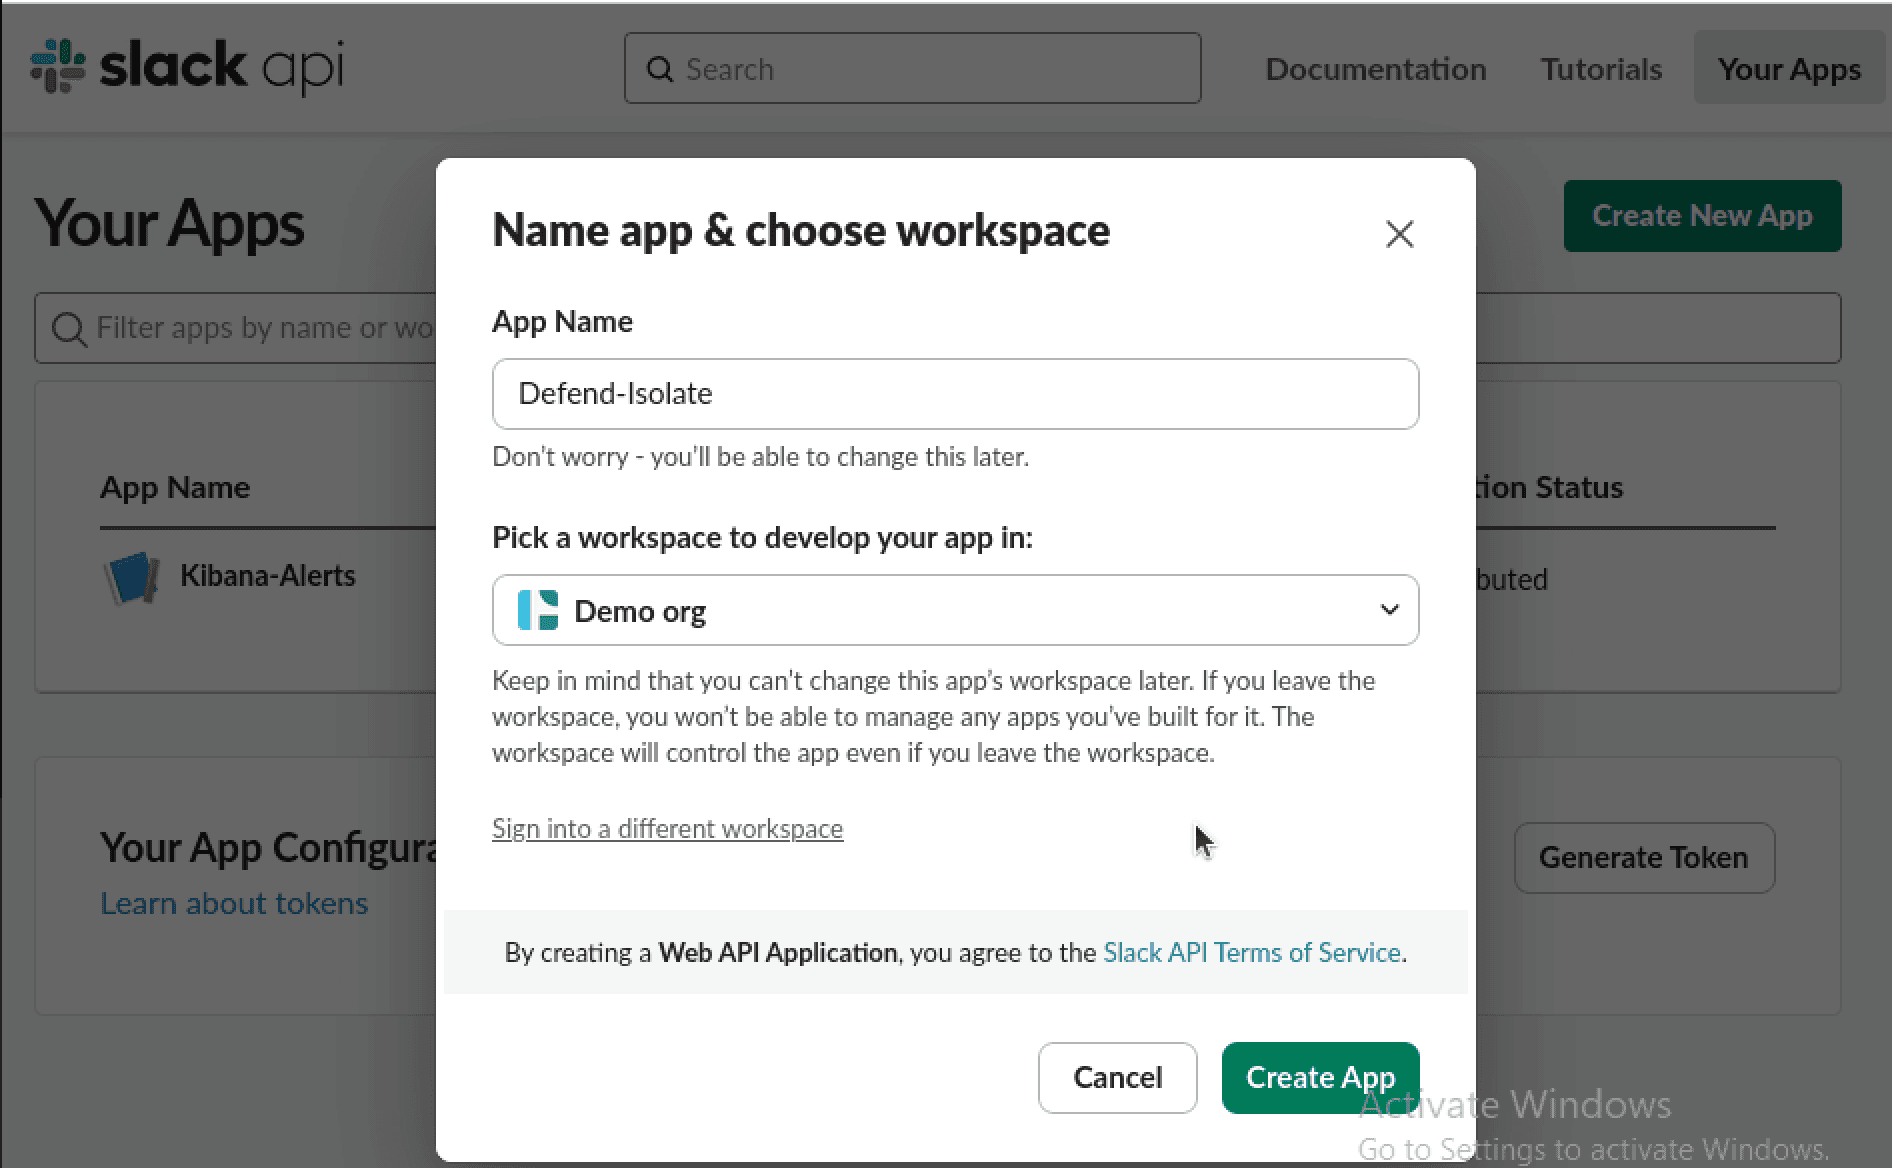Open the Tutorials menu item
This screenshot has width=1892, height=1168.
point(1601,69)
